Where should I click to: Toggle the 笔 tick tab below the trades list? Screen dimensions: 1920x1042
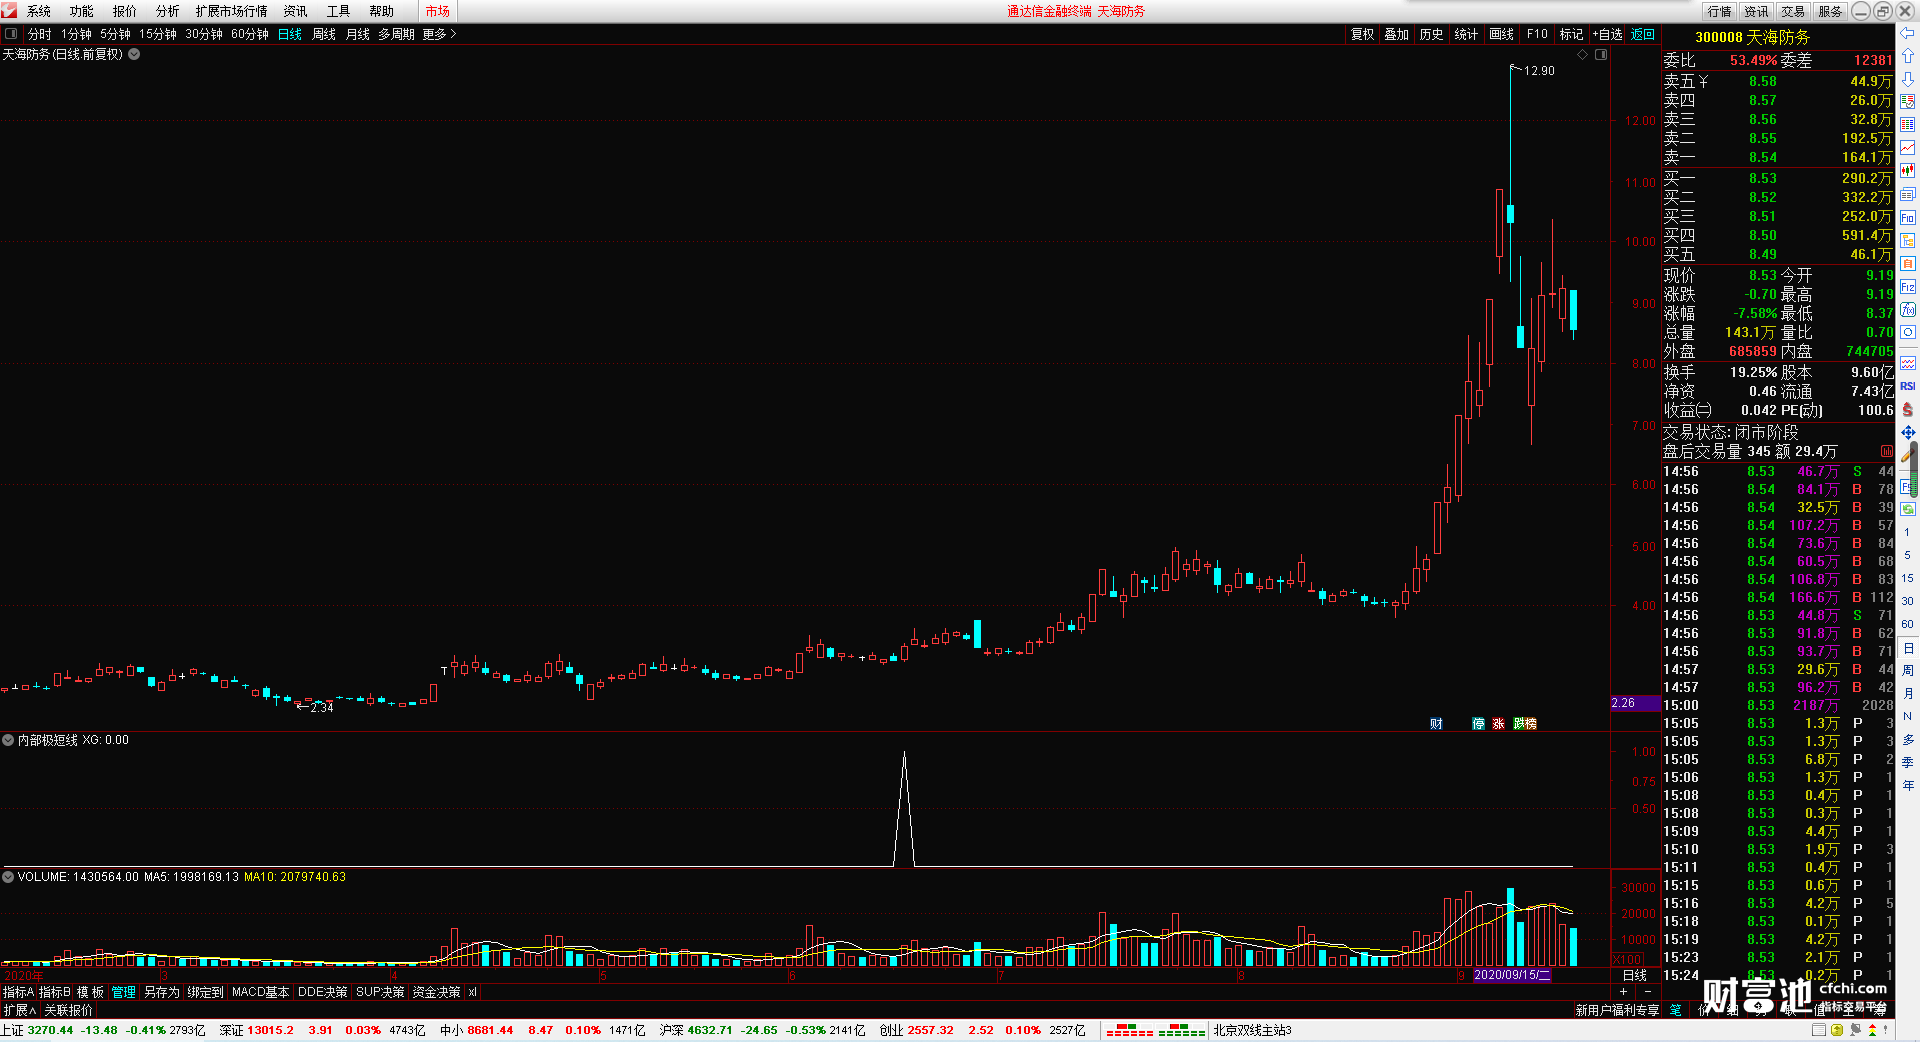point(1676,1010)
